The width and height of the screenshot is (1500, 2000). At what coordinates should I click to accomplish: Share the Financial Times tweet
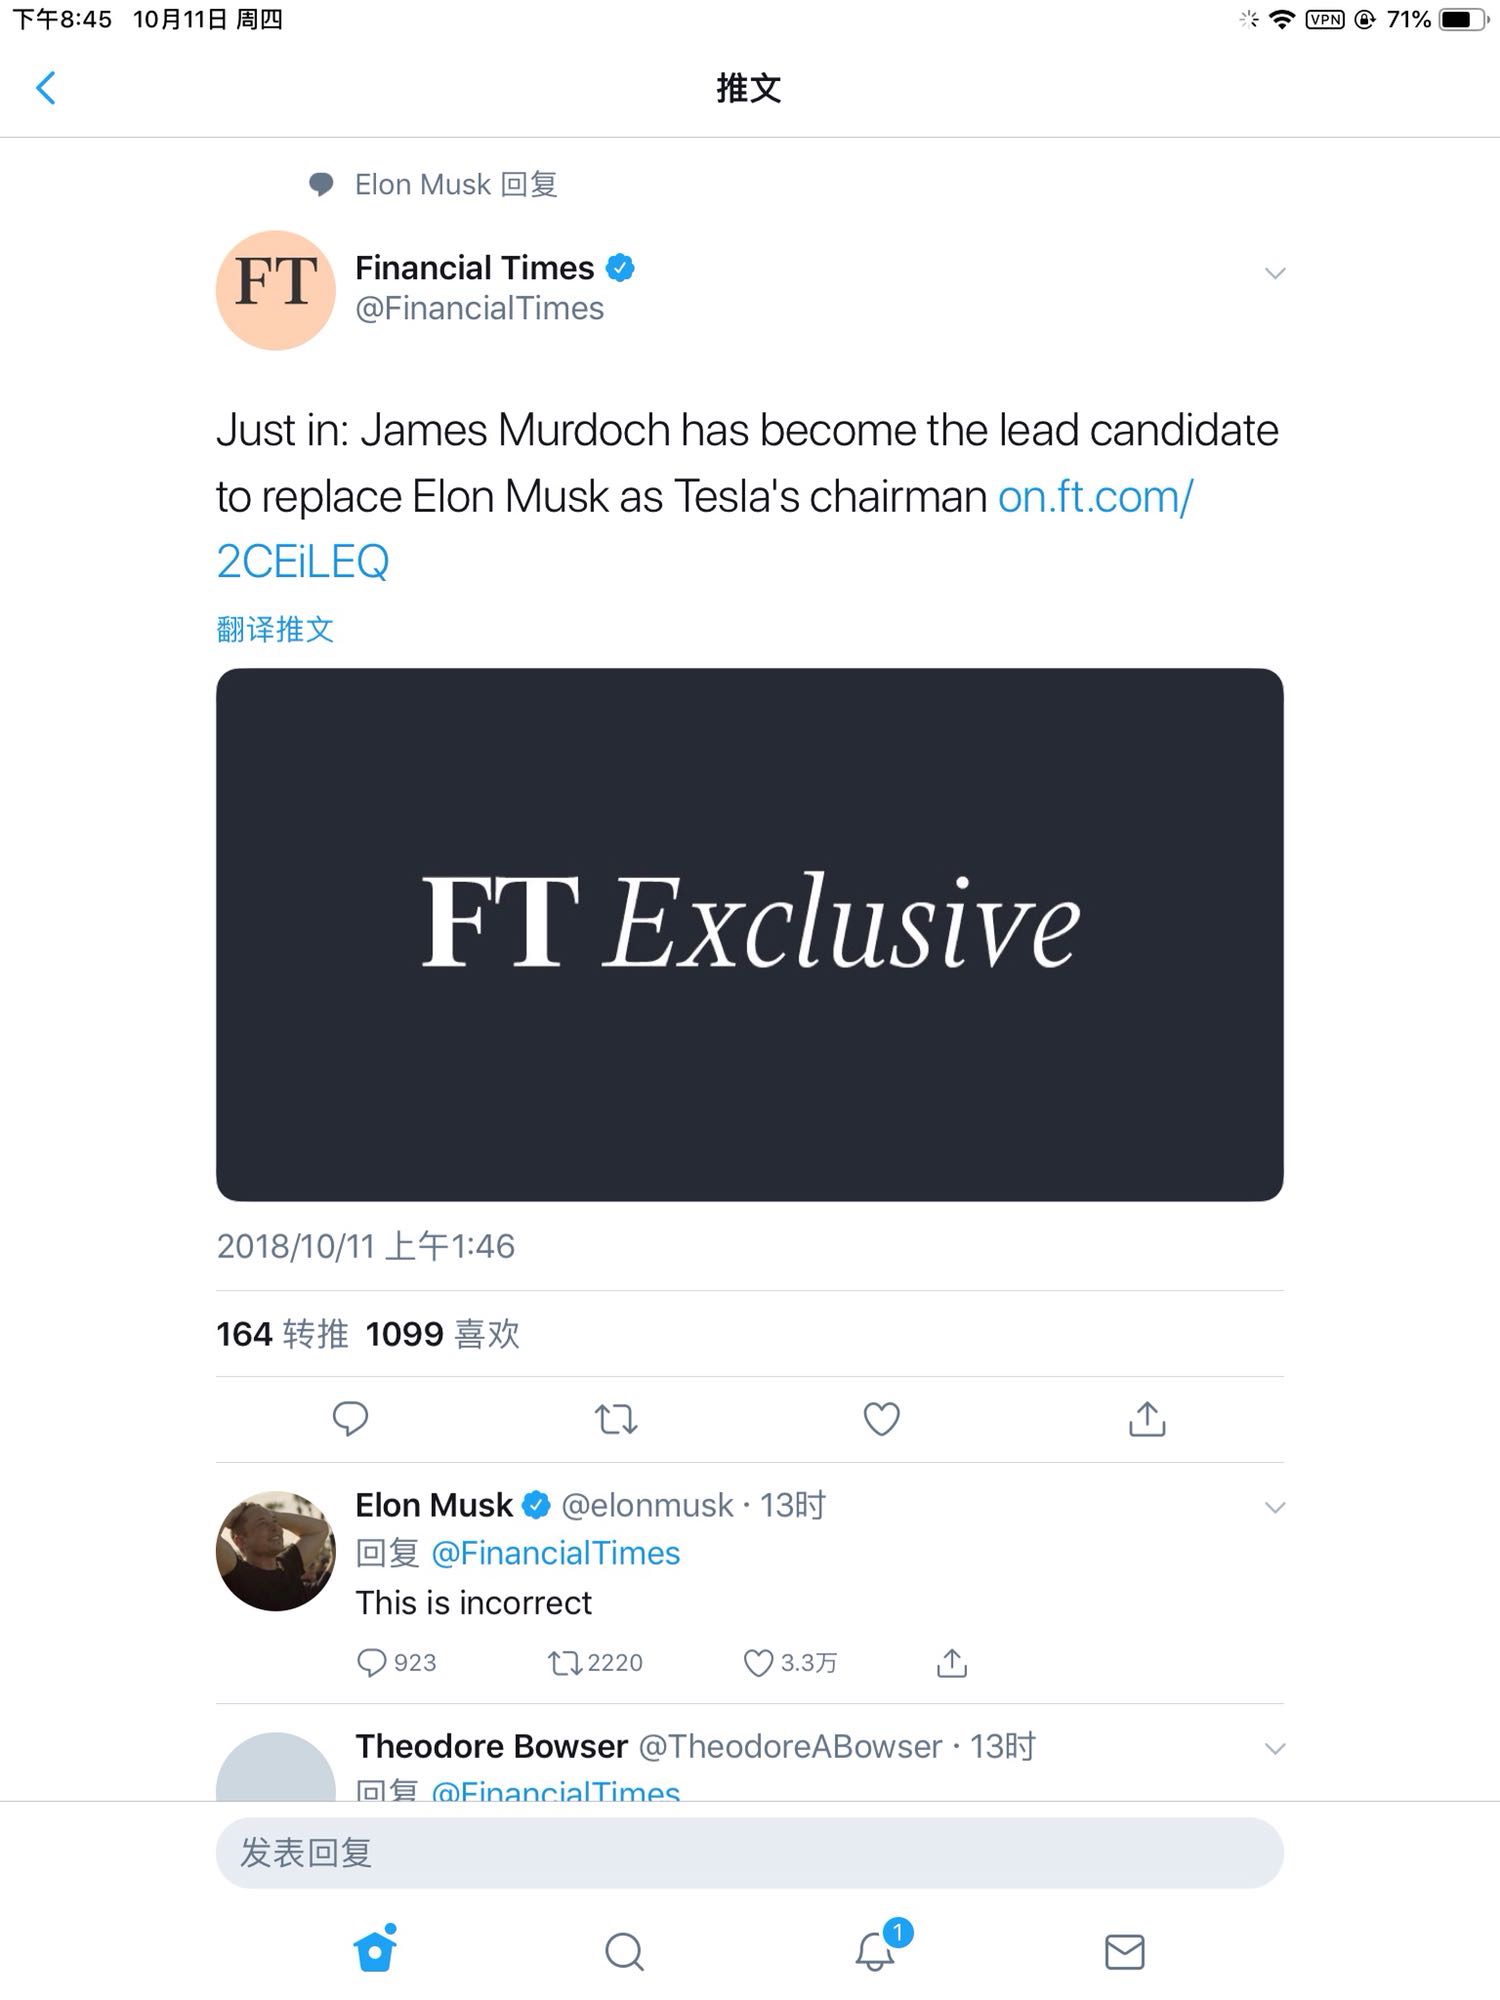click(x=1147, y=1419)
